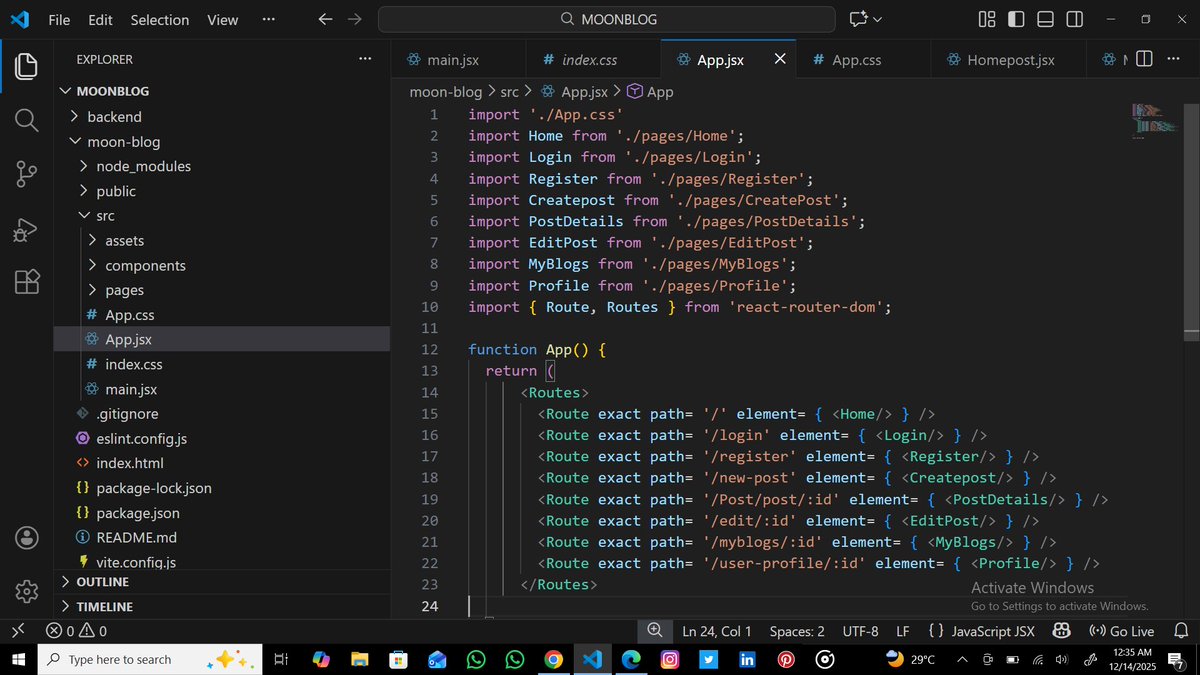Click the VS Code logo icon
This screenshot has height=675, width=1200.
(x=19, y=19)
